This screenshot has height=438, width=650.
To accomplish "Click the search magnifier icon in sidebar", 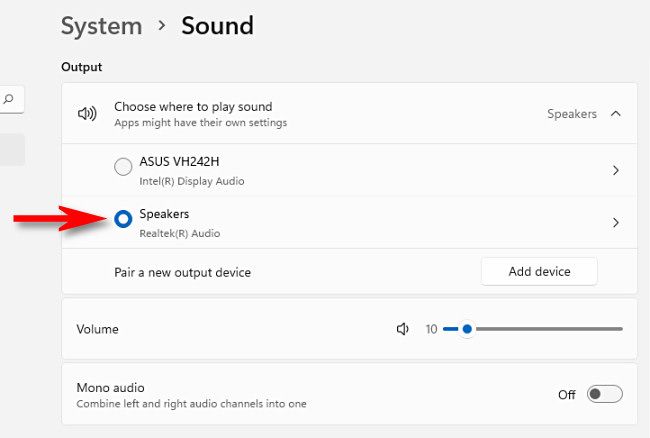I will (8, 99).
